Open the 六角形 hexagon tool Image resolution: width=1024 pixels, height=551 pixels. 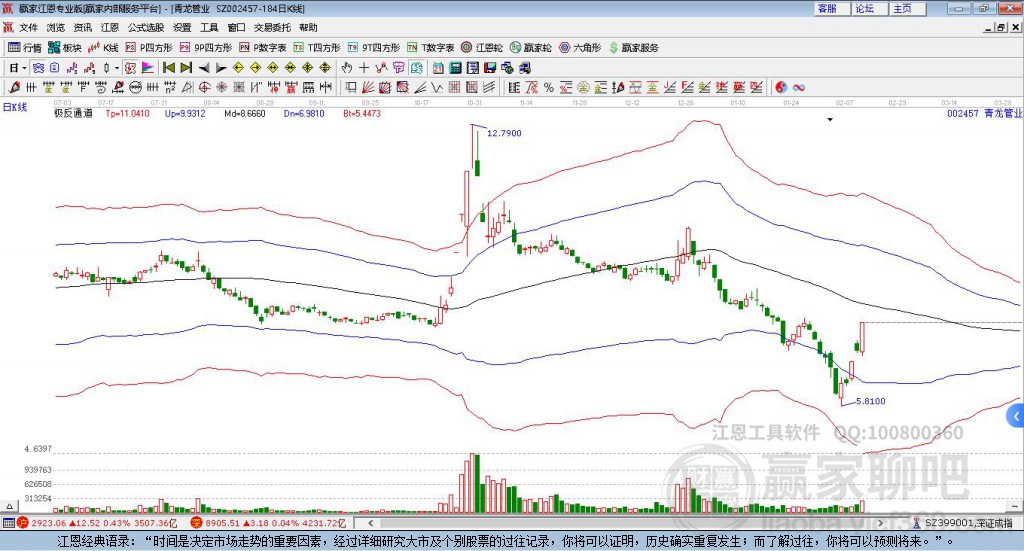580,48
